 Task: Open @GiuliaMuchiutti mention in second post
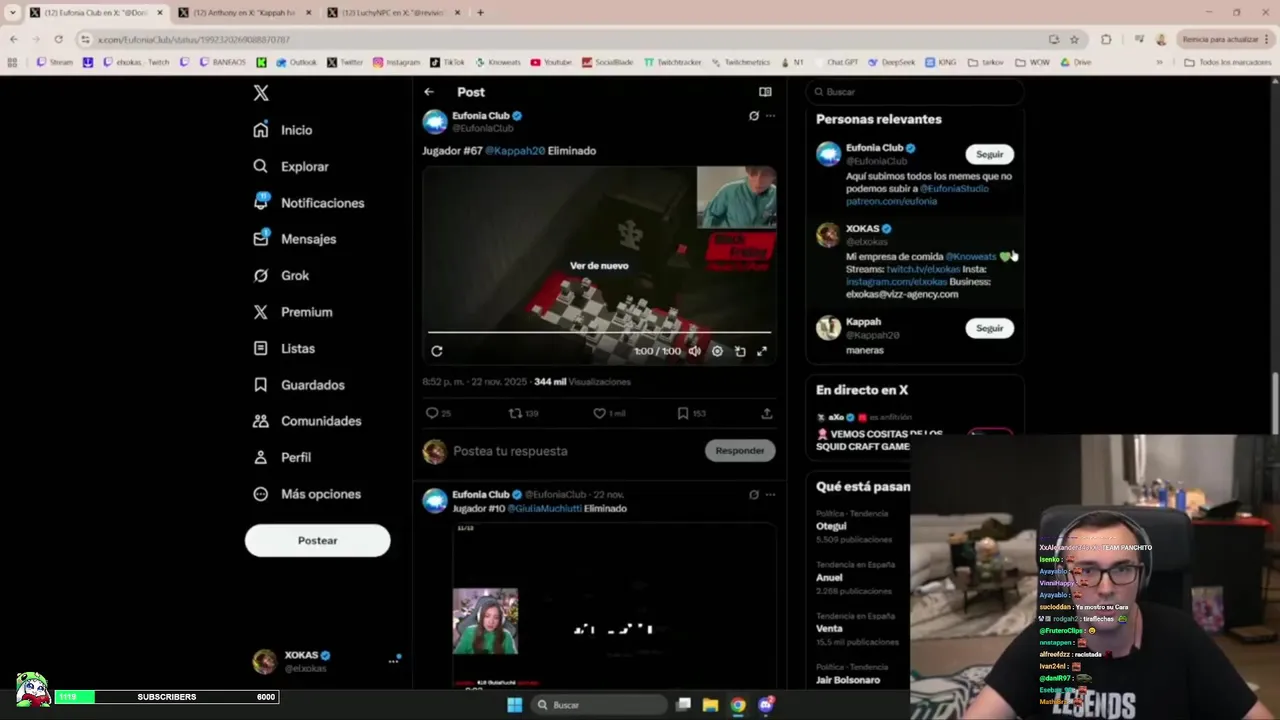click(544, 509)
